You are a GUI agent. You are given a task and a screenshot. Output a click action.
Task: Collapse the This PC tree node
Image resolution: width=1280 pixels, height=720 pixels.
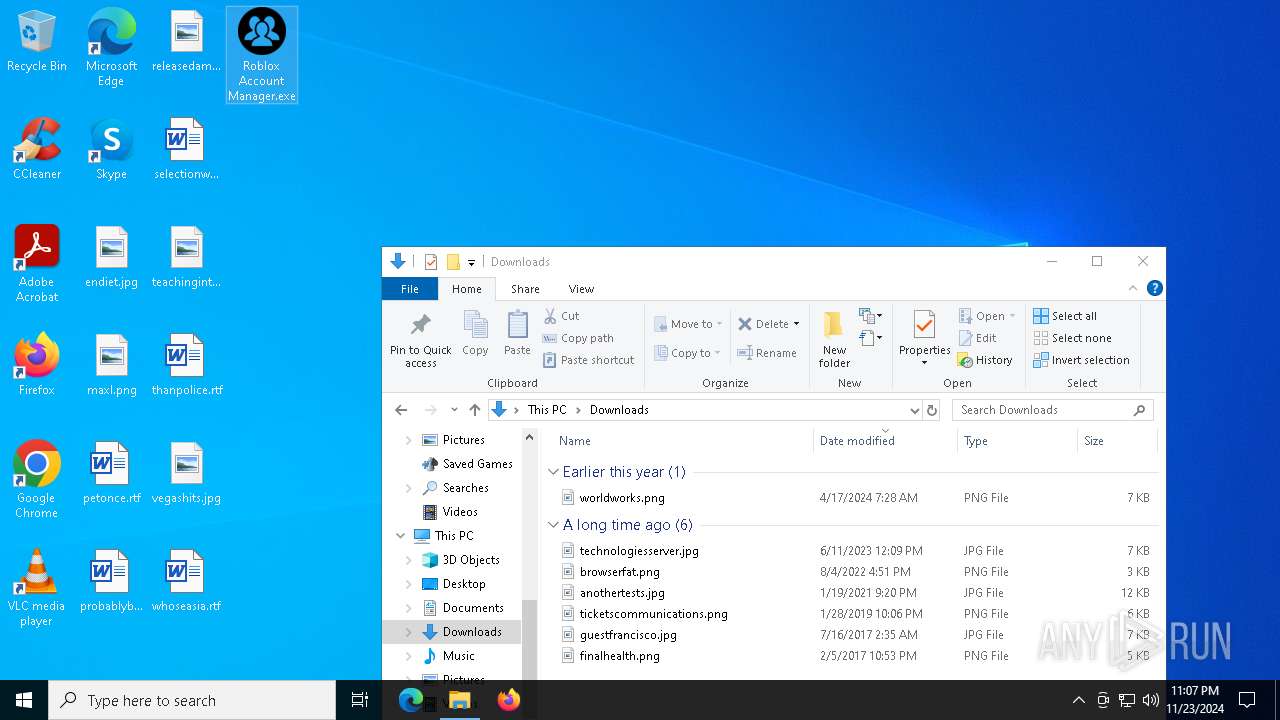[x=401, y=536]
